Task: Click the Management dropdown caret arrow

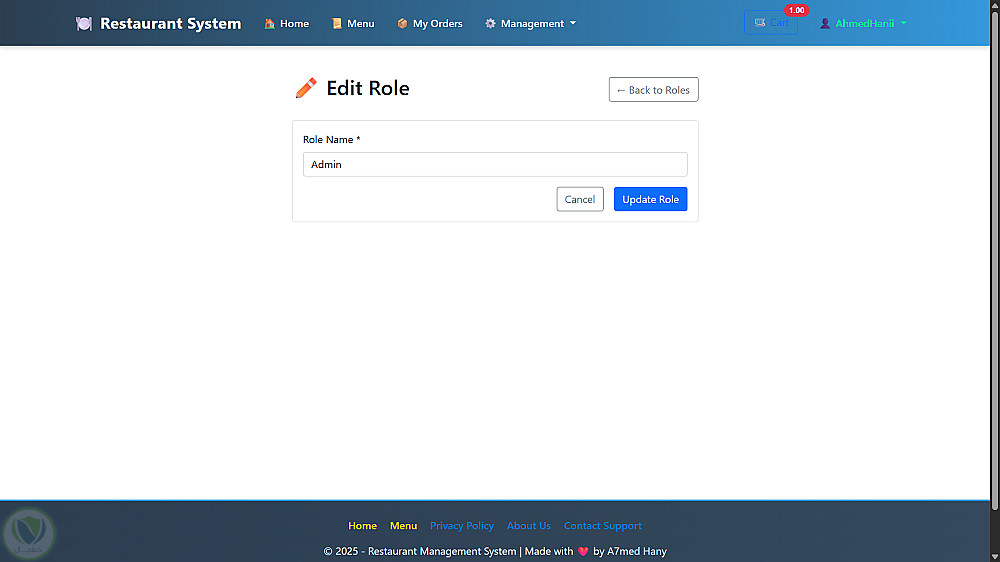Action: point(573,24)
